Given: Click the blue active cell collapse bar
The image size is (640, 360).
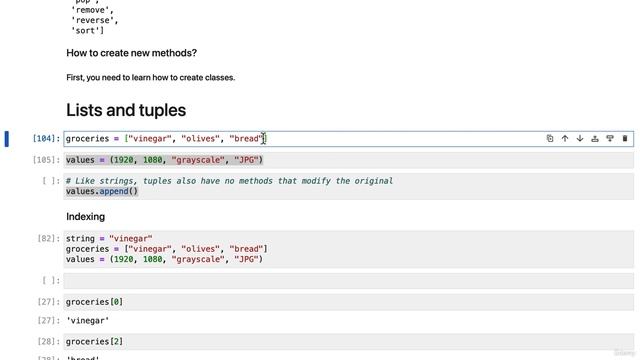Looking at the screenshot, I should coord(7,139).
